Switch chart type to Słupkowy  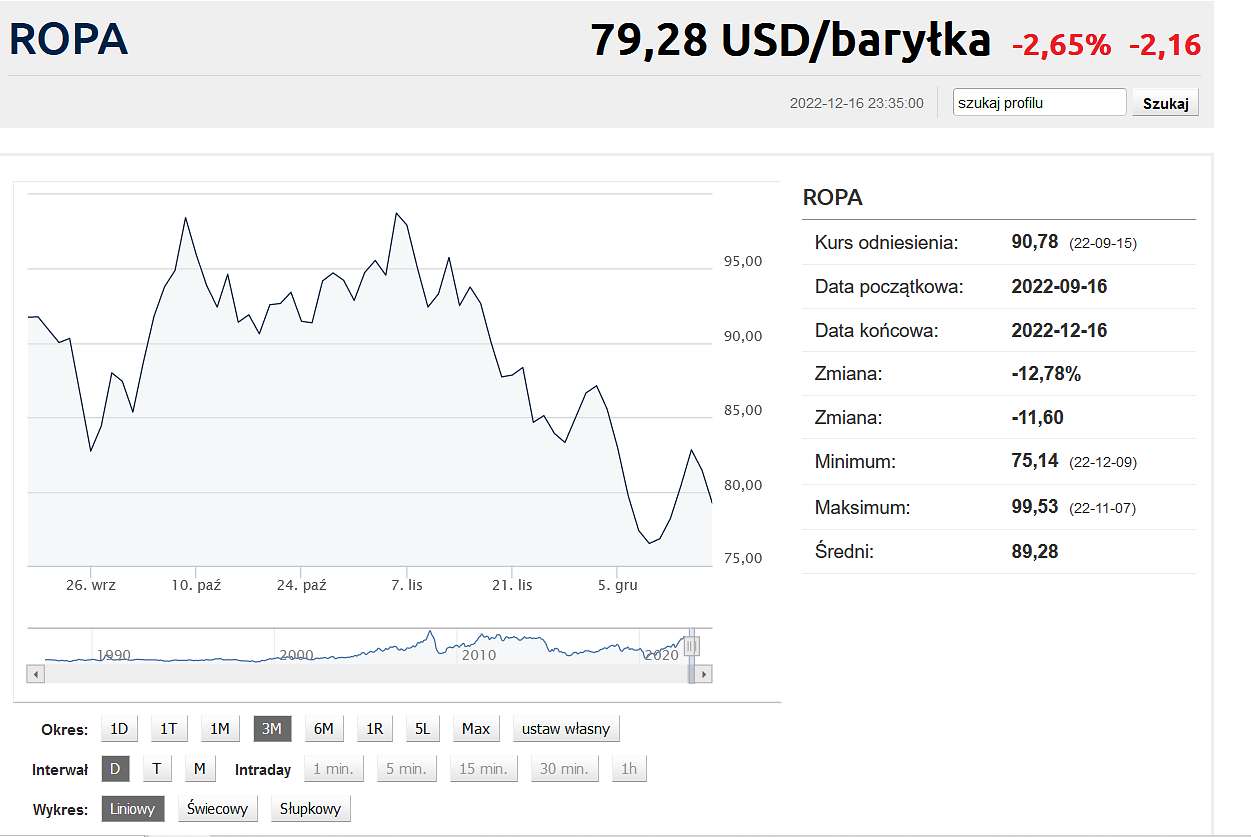[311, 809]
